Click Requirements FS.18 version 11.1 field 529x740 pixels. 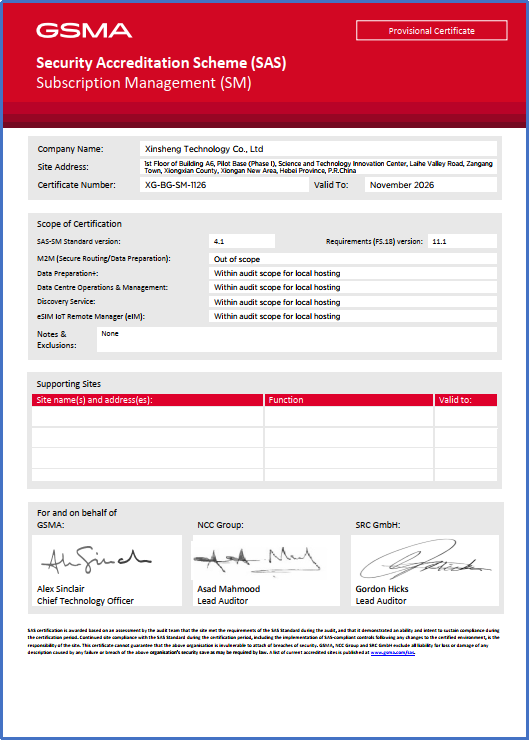click(462, 241)
